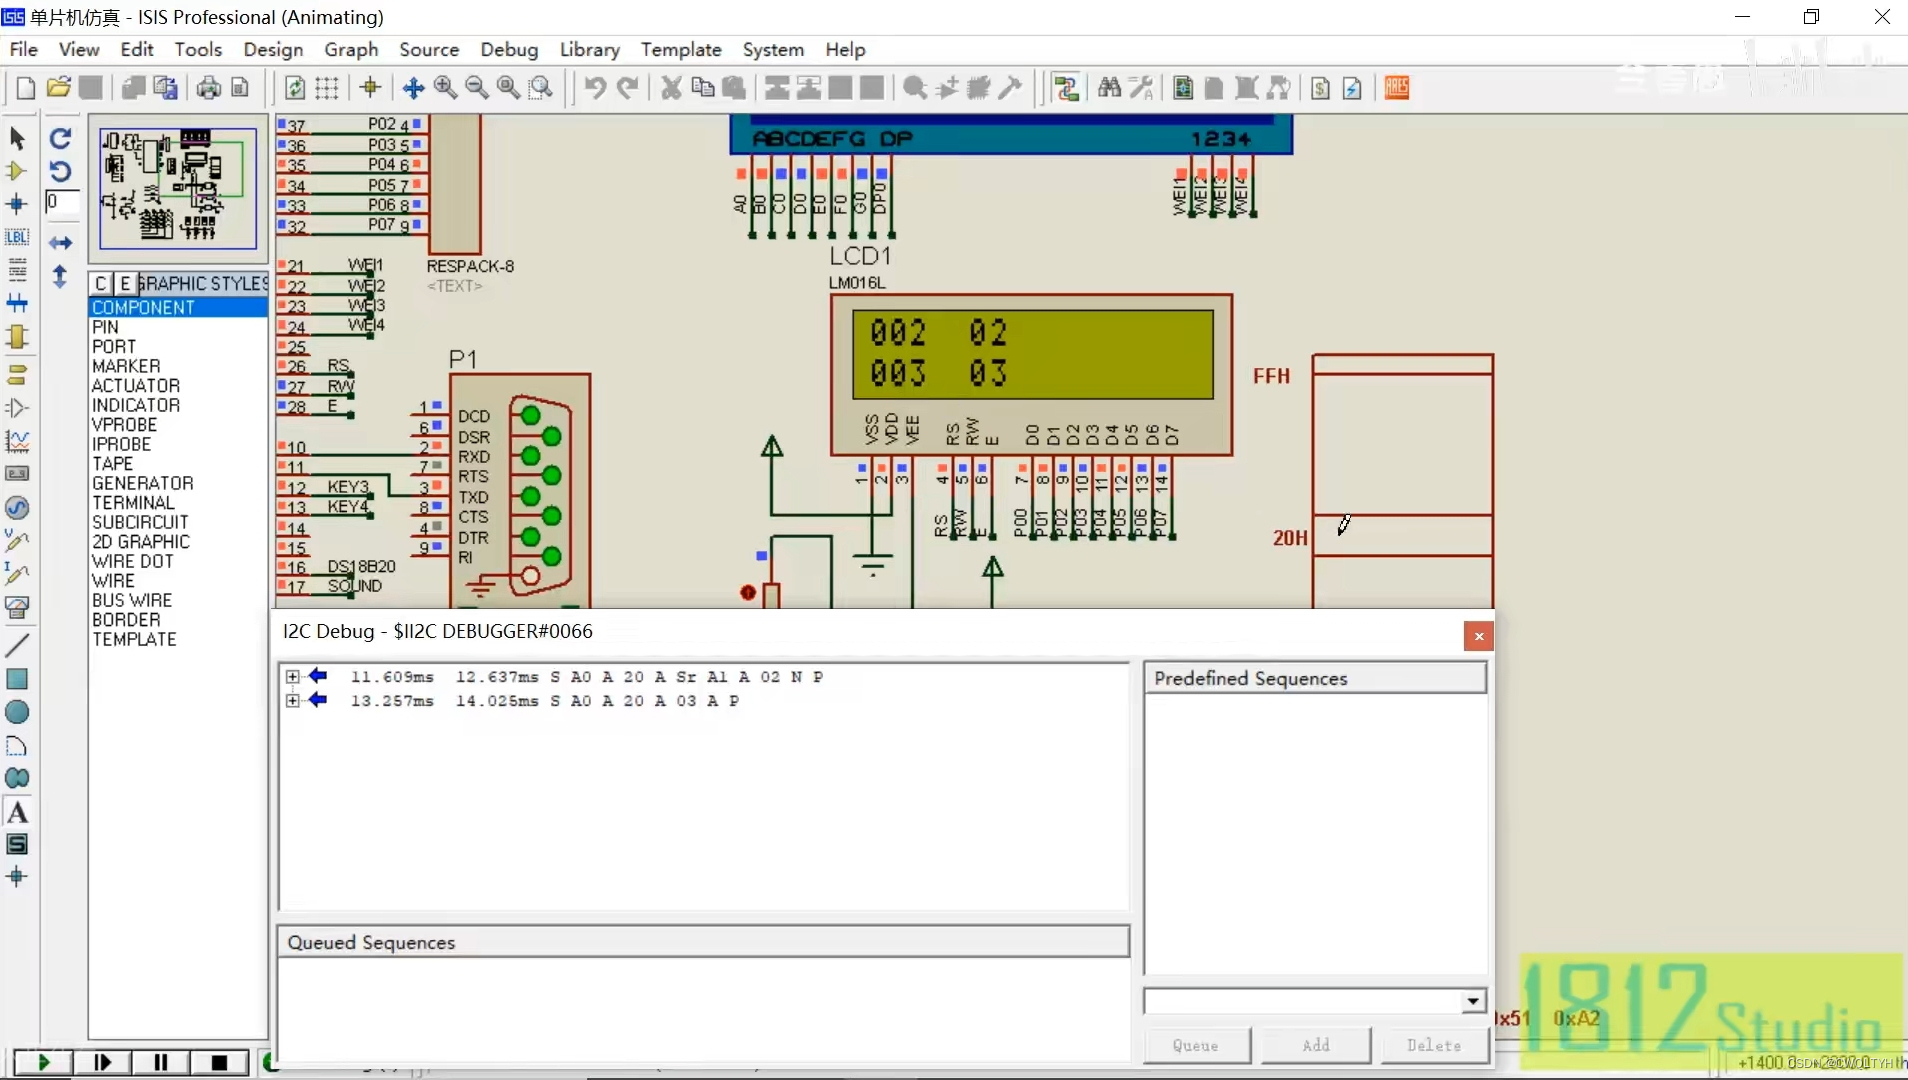The image size is (1908, 1080).
Task: Click the Search and Tag binoculars icon
Action: (1109, 88)
